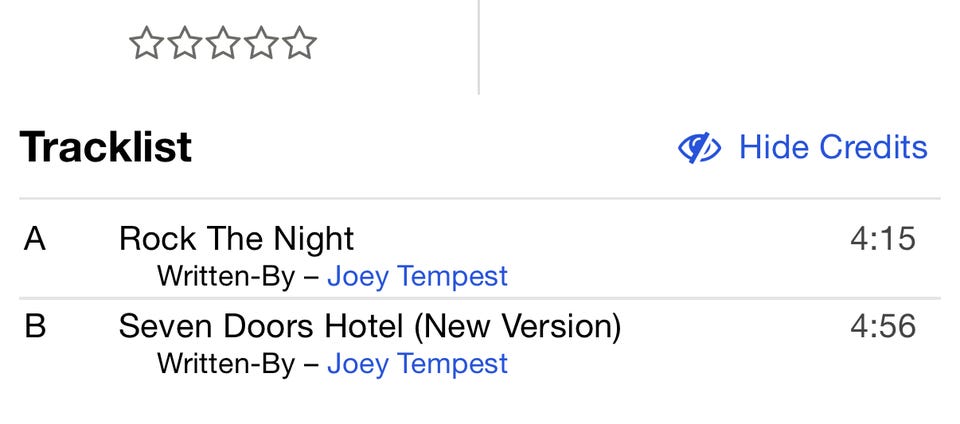Image resolution: width=960 pixels, height=424 pixels.
Task: Open Joey Tempest credit under Rock The Night
Action: [417, 276]
